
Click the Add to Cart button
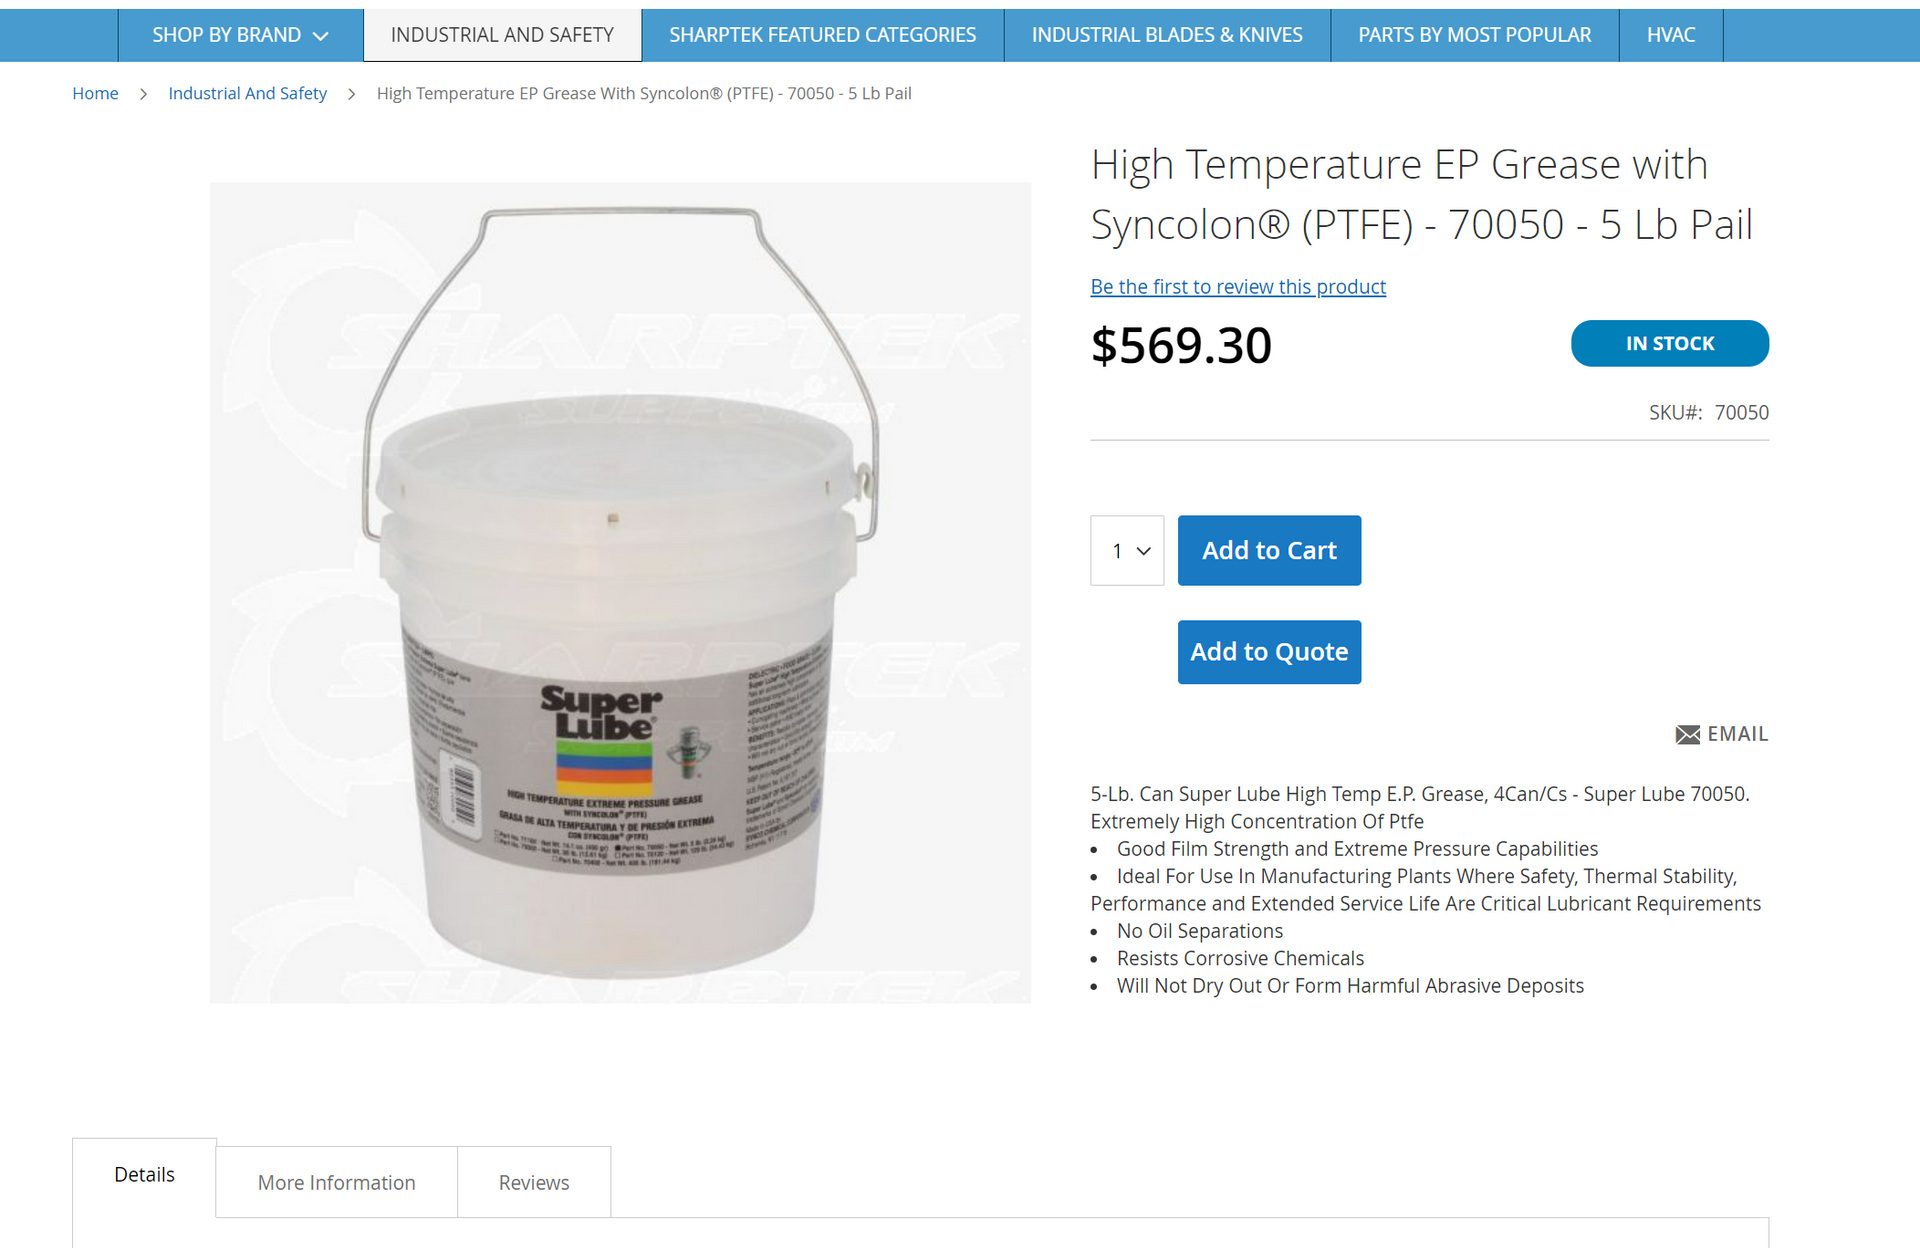coord(1269,550)
